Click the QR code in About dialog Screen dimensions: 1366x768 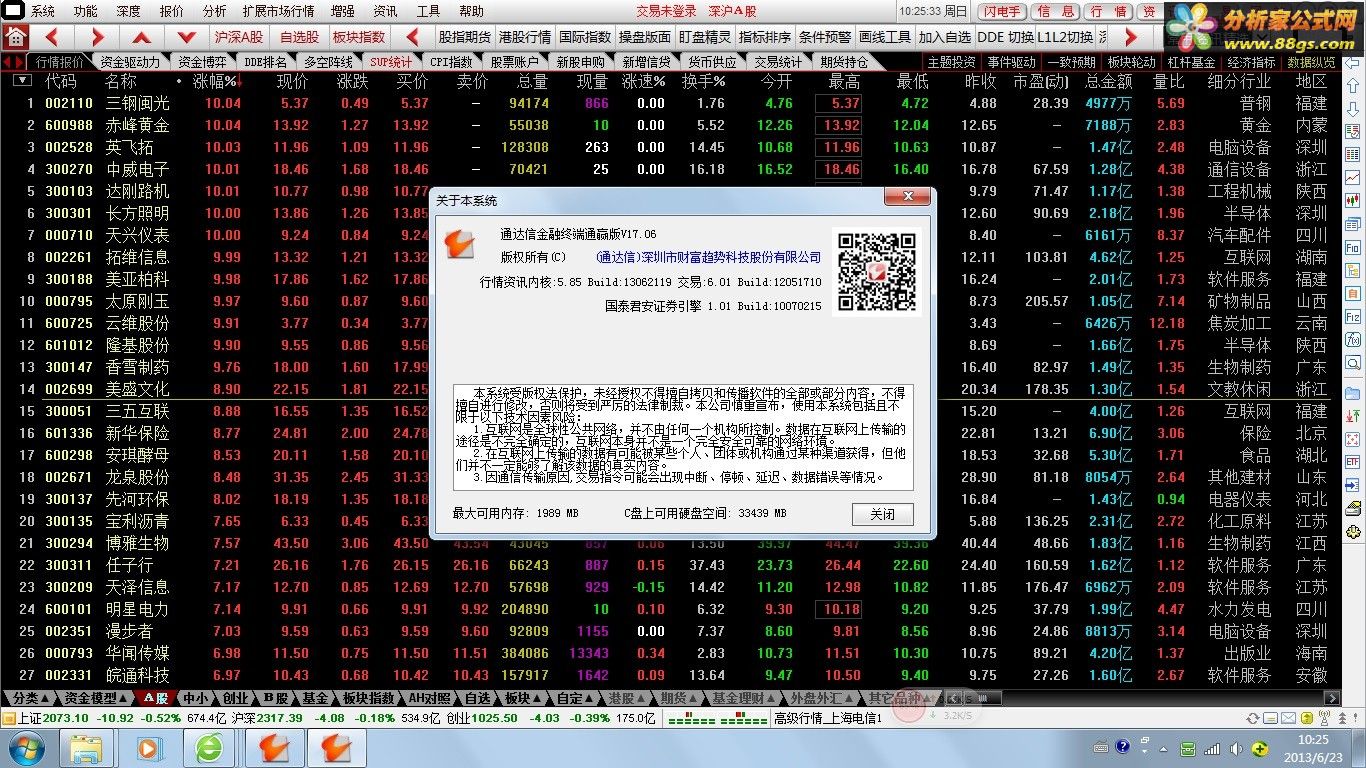click(x=876, y=273)
